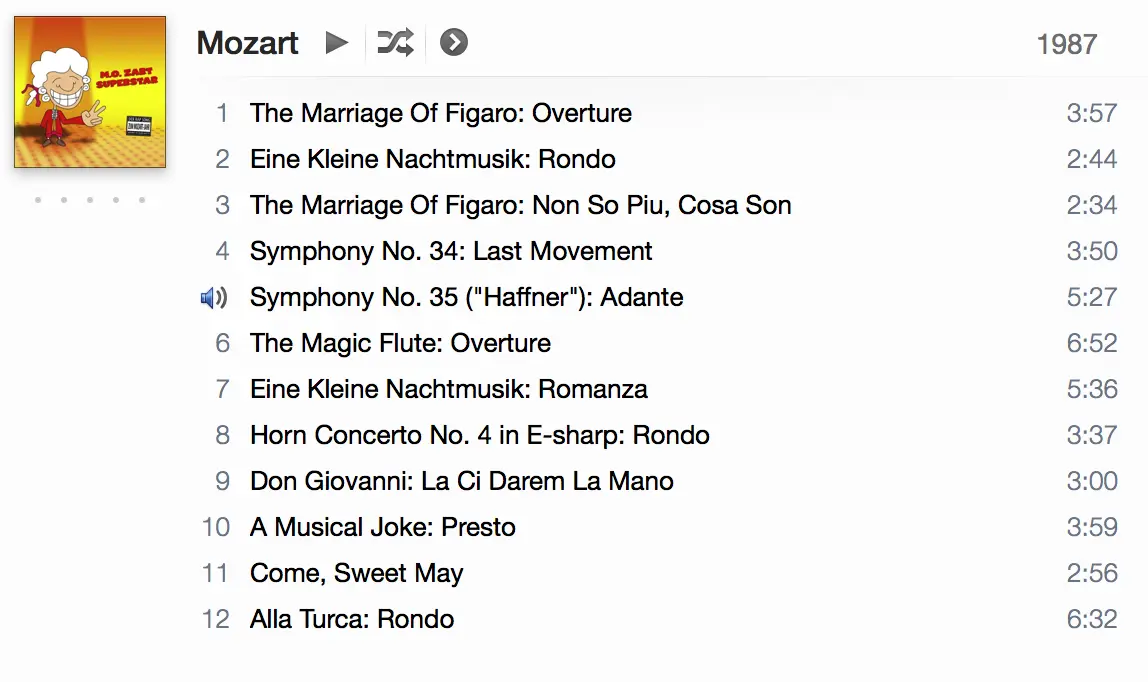This screenshot has height=682, width=1148.
Task: Select The Marriage Of Figaro: Overture
Action: 440,113
